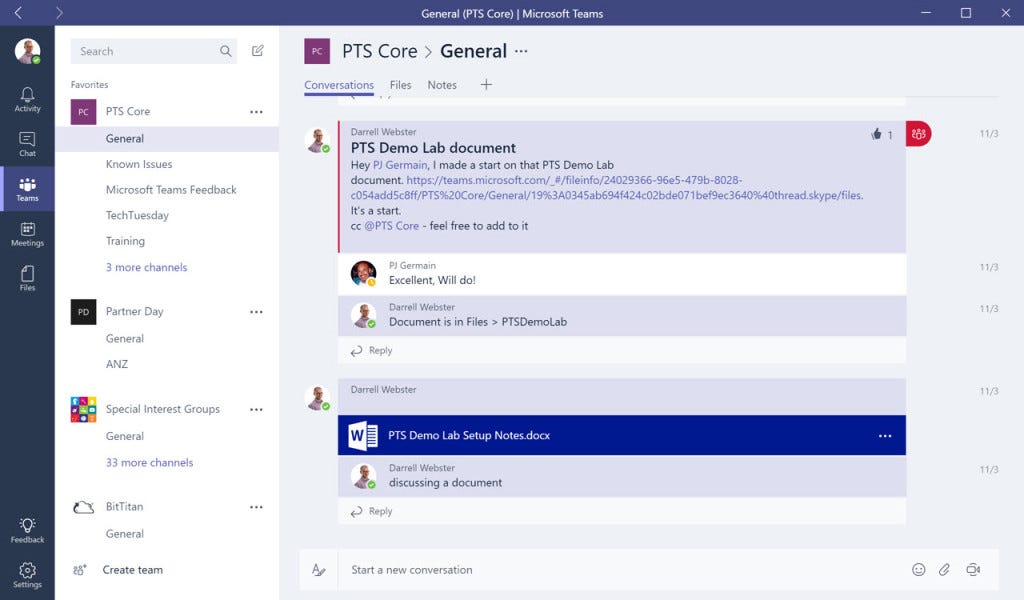Image resolution: width=1024 pixels, height=600 pixels.
Task: Switch to the Files tab
Action: 400,85
